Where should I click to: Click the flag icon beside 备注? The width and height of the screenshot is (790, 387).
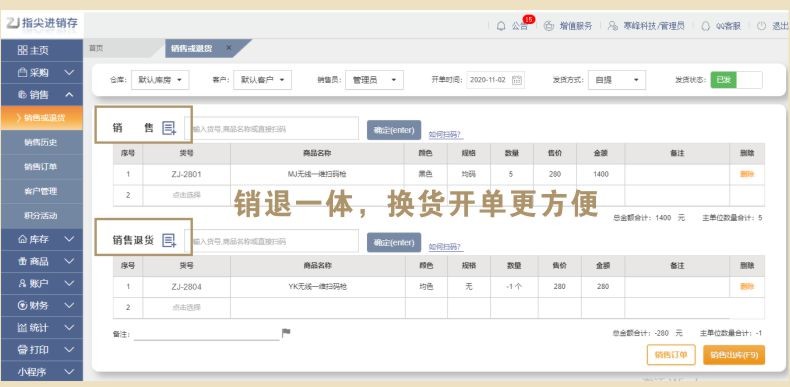click(286, 333)
